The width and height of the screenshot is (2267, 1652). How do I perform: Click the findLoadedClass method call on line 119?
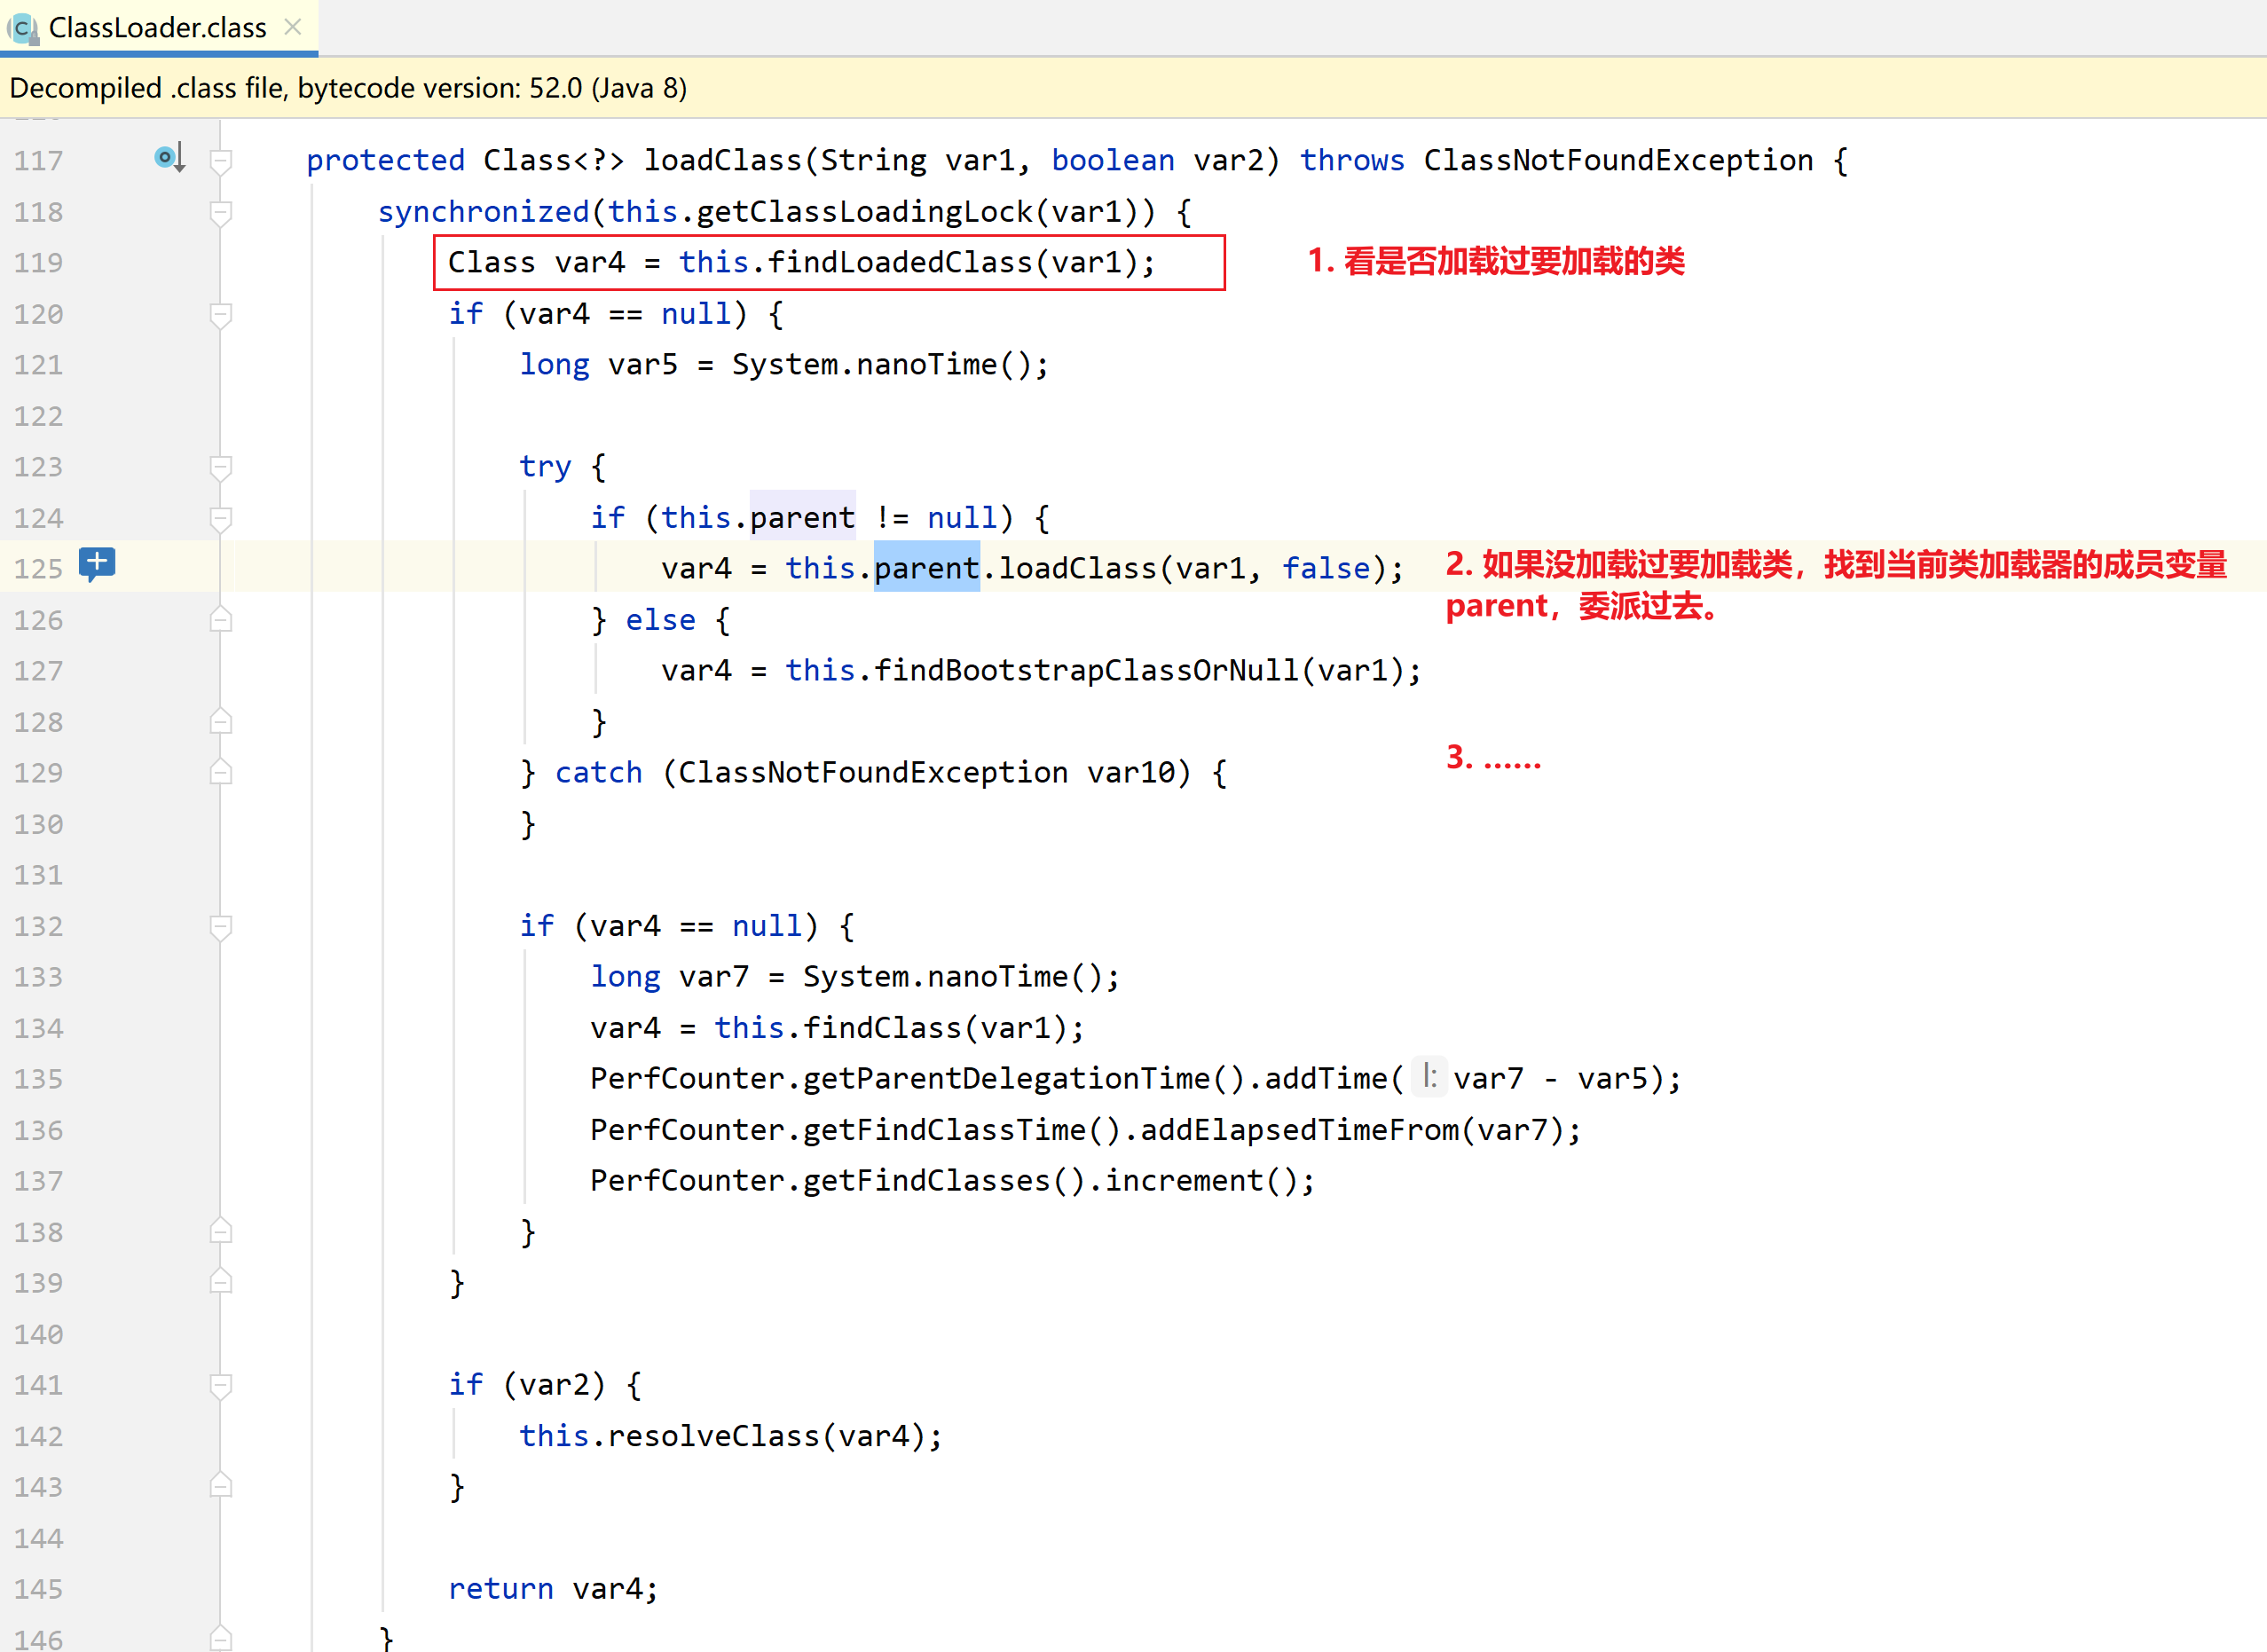[899, 262]
